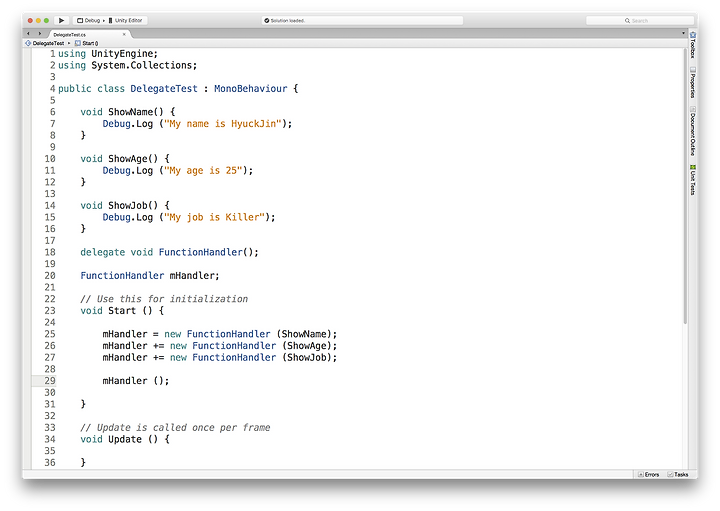Click "delegate void FunctionHandler();" line
Viewport: 720px width, 511px height.
(x=169, y=252)
